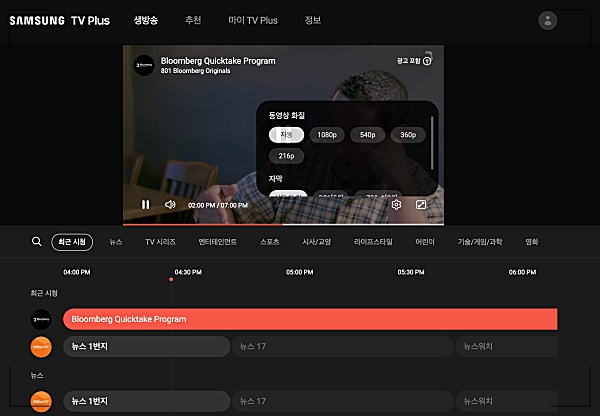Open the 생방송 tab

[145, 20]
